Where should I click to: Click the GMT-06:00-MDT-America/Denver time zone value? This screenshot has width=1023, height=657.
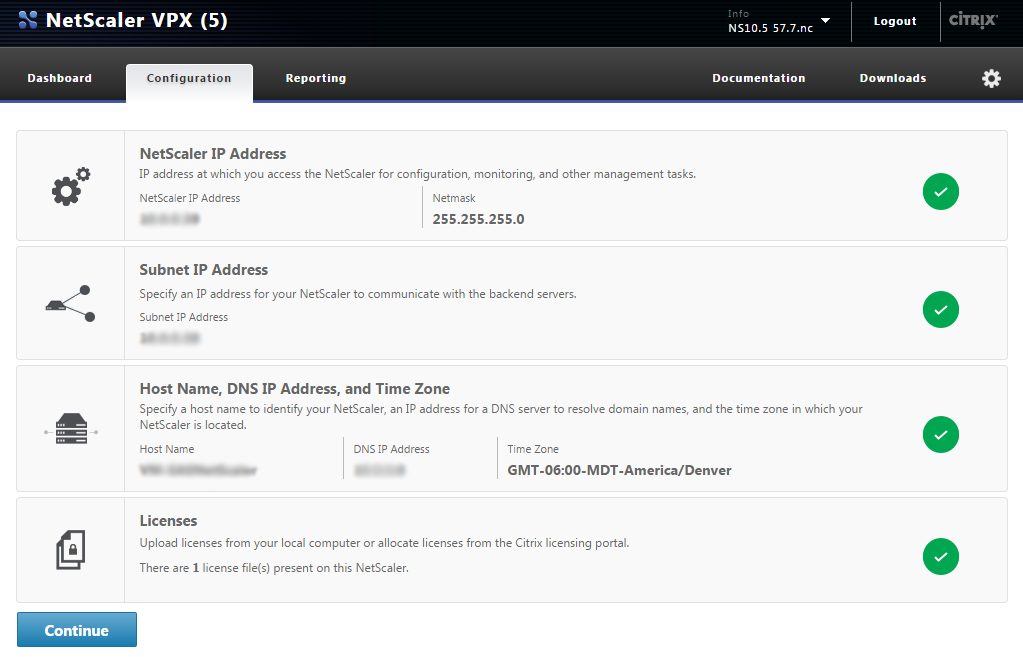pyautogui.click(x=619, y=470)
